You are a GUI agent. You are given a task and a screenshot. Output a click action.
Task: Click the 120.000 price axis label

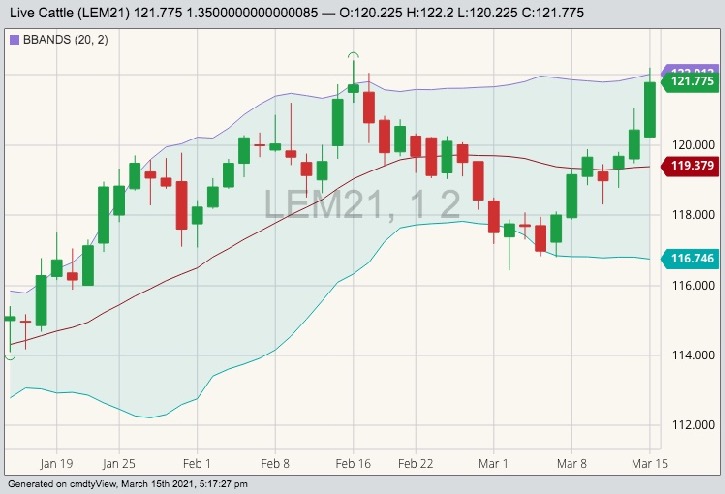(693, 145)
